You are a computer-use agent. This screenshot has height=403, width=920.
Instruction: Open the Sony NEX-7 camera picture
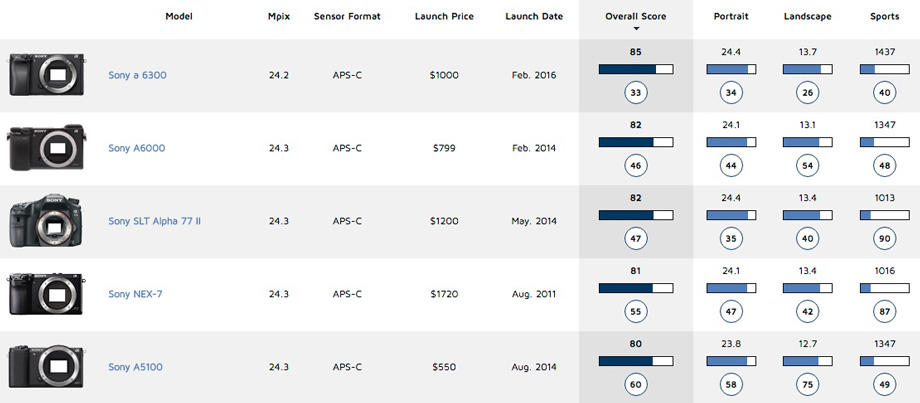click(47, 293)
